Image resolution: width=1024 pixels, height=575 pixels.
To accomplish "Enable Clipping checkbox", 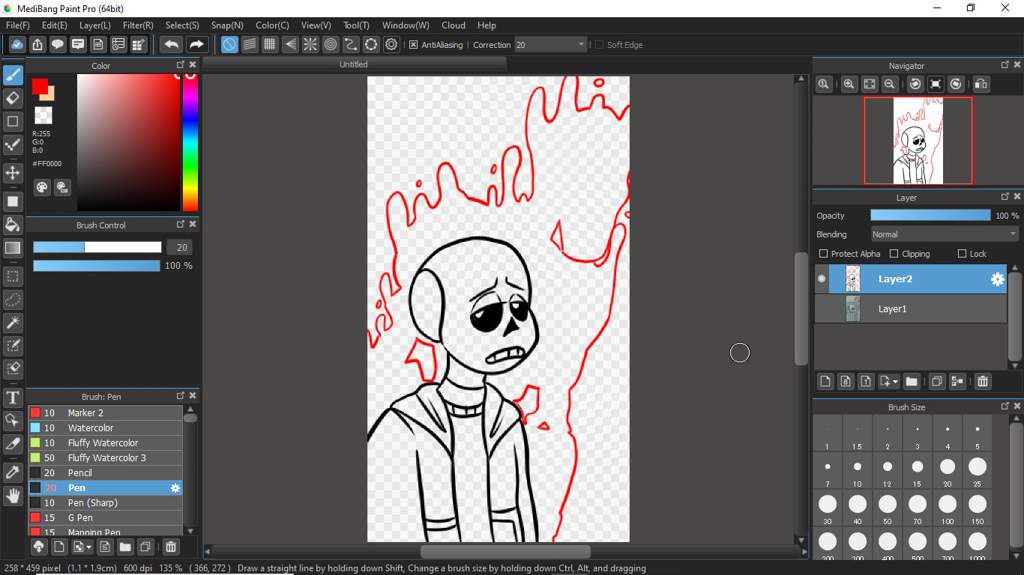I will (894, 254).
